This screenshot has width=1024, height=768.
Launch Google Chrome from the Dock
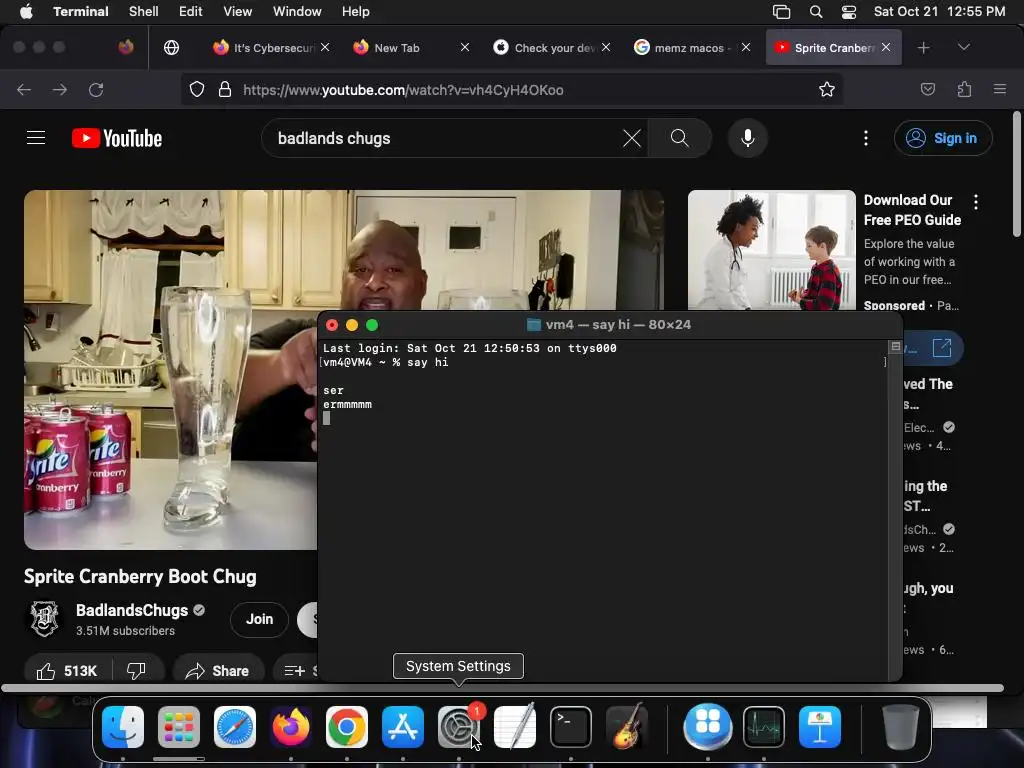tap(347, 727)
